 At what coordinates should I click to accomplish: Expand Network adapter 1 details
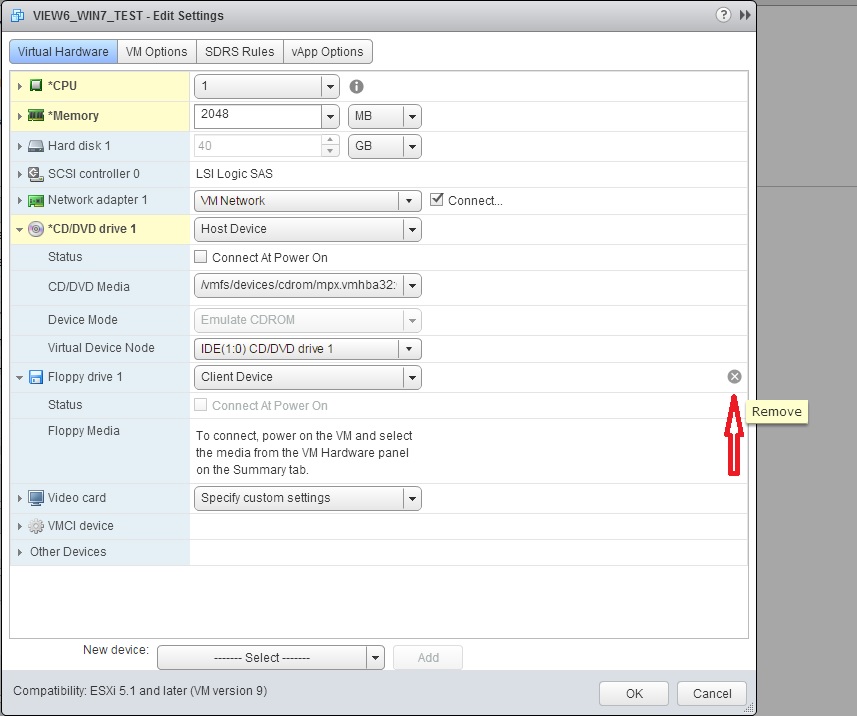[20, 201]
